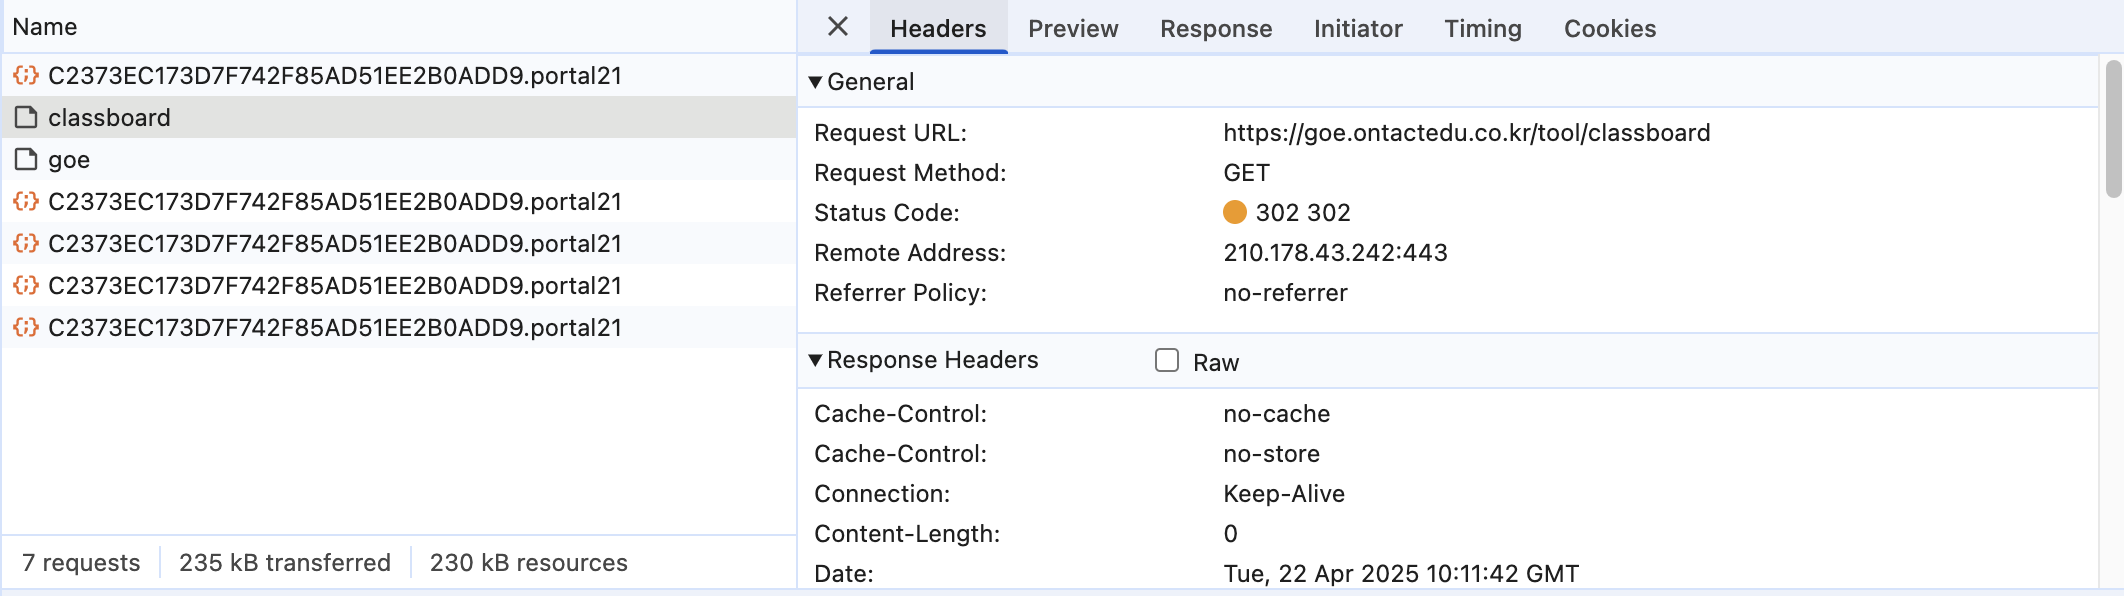Collapse the General section
The image size is (2124, 596).
point(816,82)
